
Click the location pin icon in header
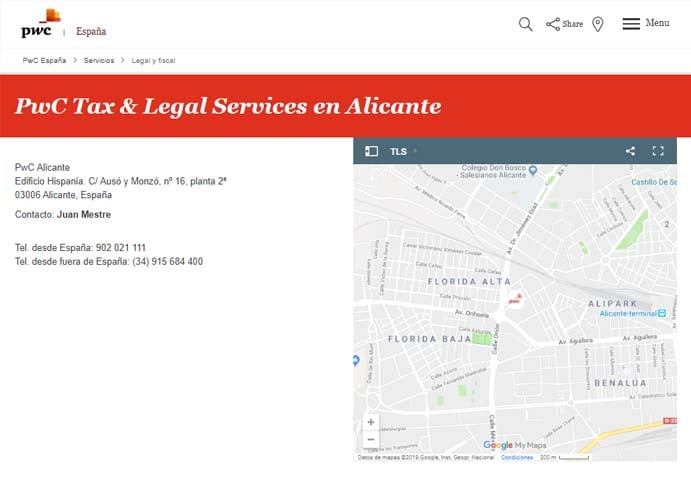(598, 24)
